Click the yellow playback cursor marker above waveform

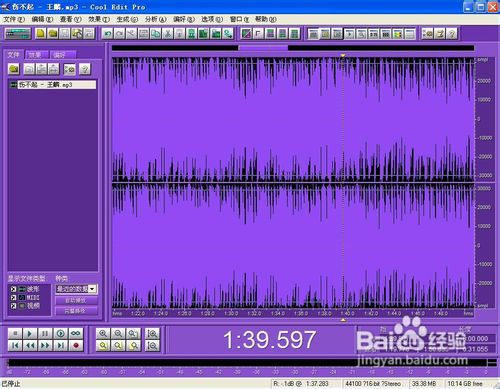343,55
